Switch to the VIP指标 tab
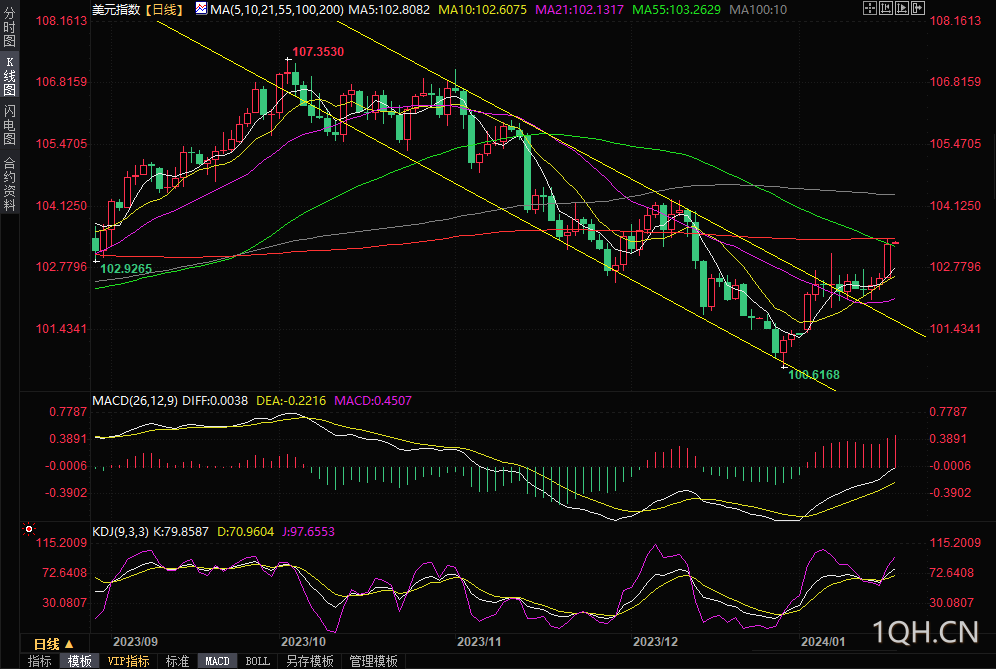 pyautogui.click(x=128, y=661)
